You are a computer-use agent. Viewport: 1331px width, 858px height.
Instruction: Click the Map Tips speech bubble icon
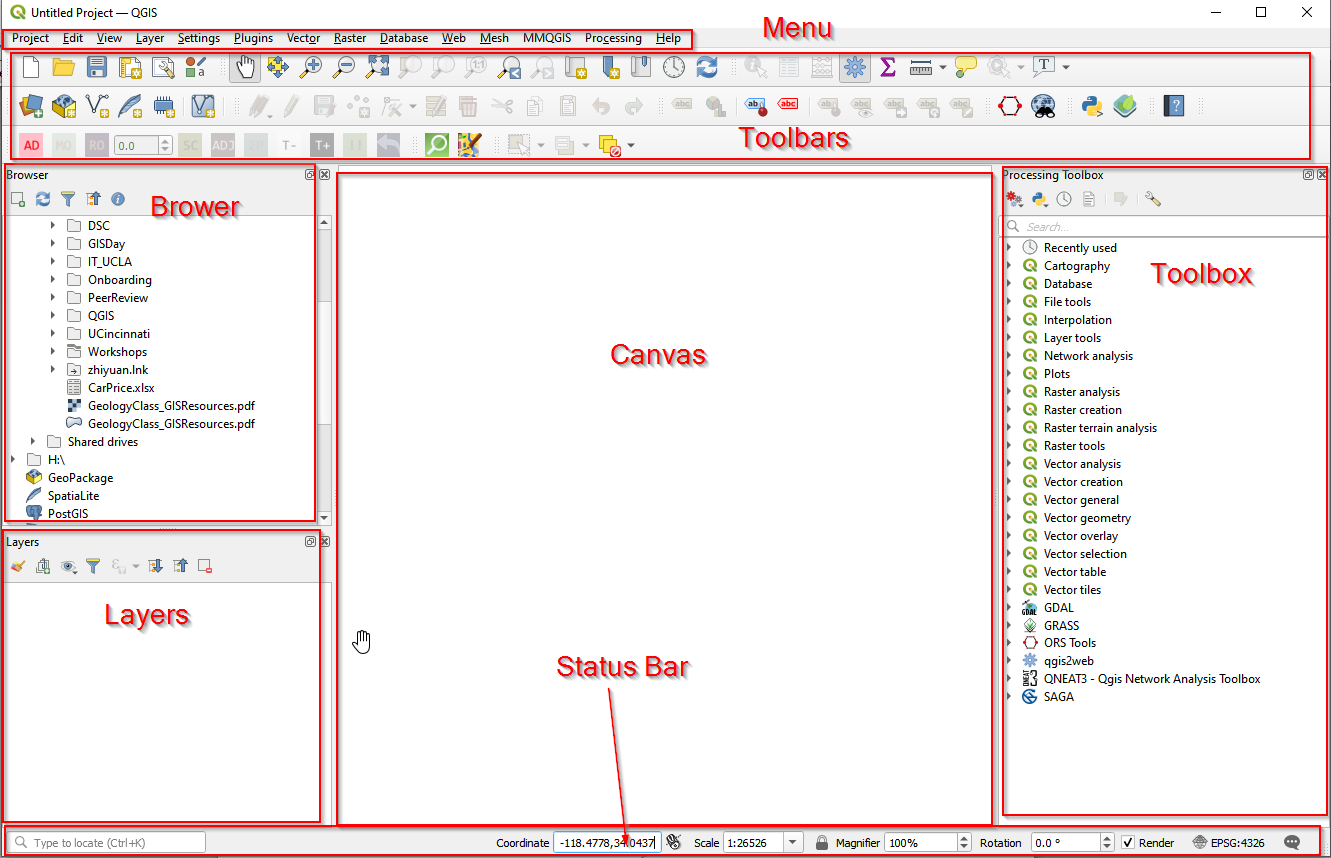pos(965,67)
